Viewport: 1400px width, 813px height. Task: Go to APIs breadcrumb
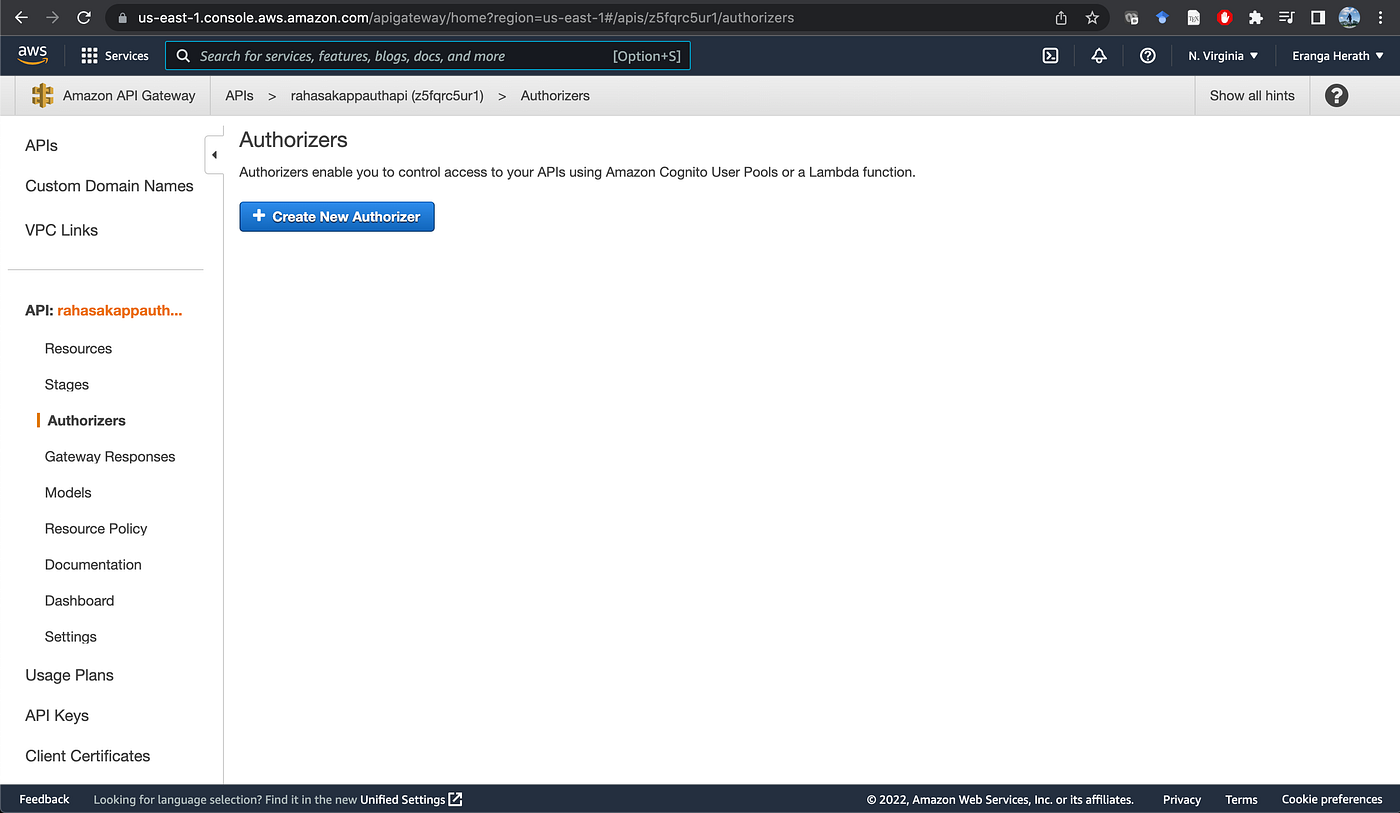pyautogui.click(x=239, y=96)
